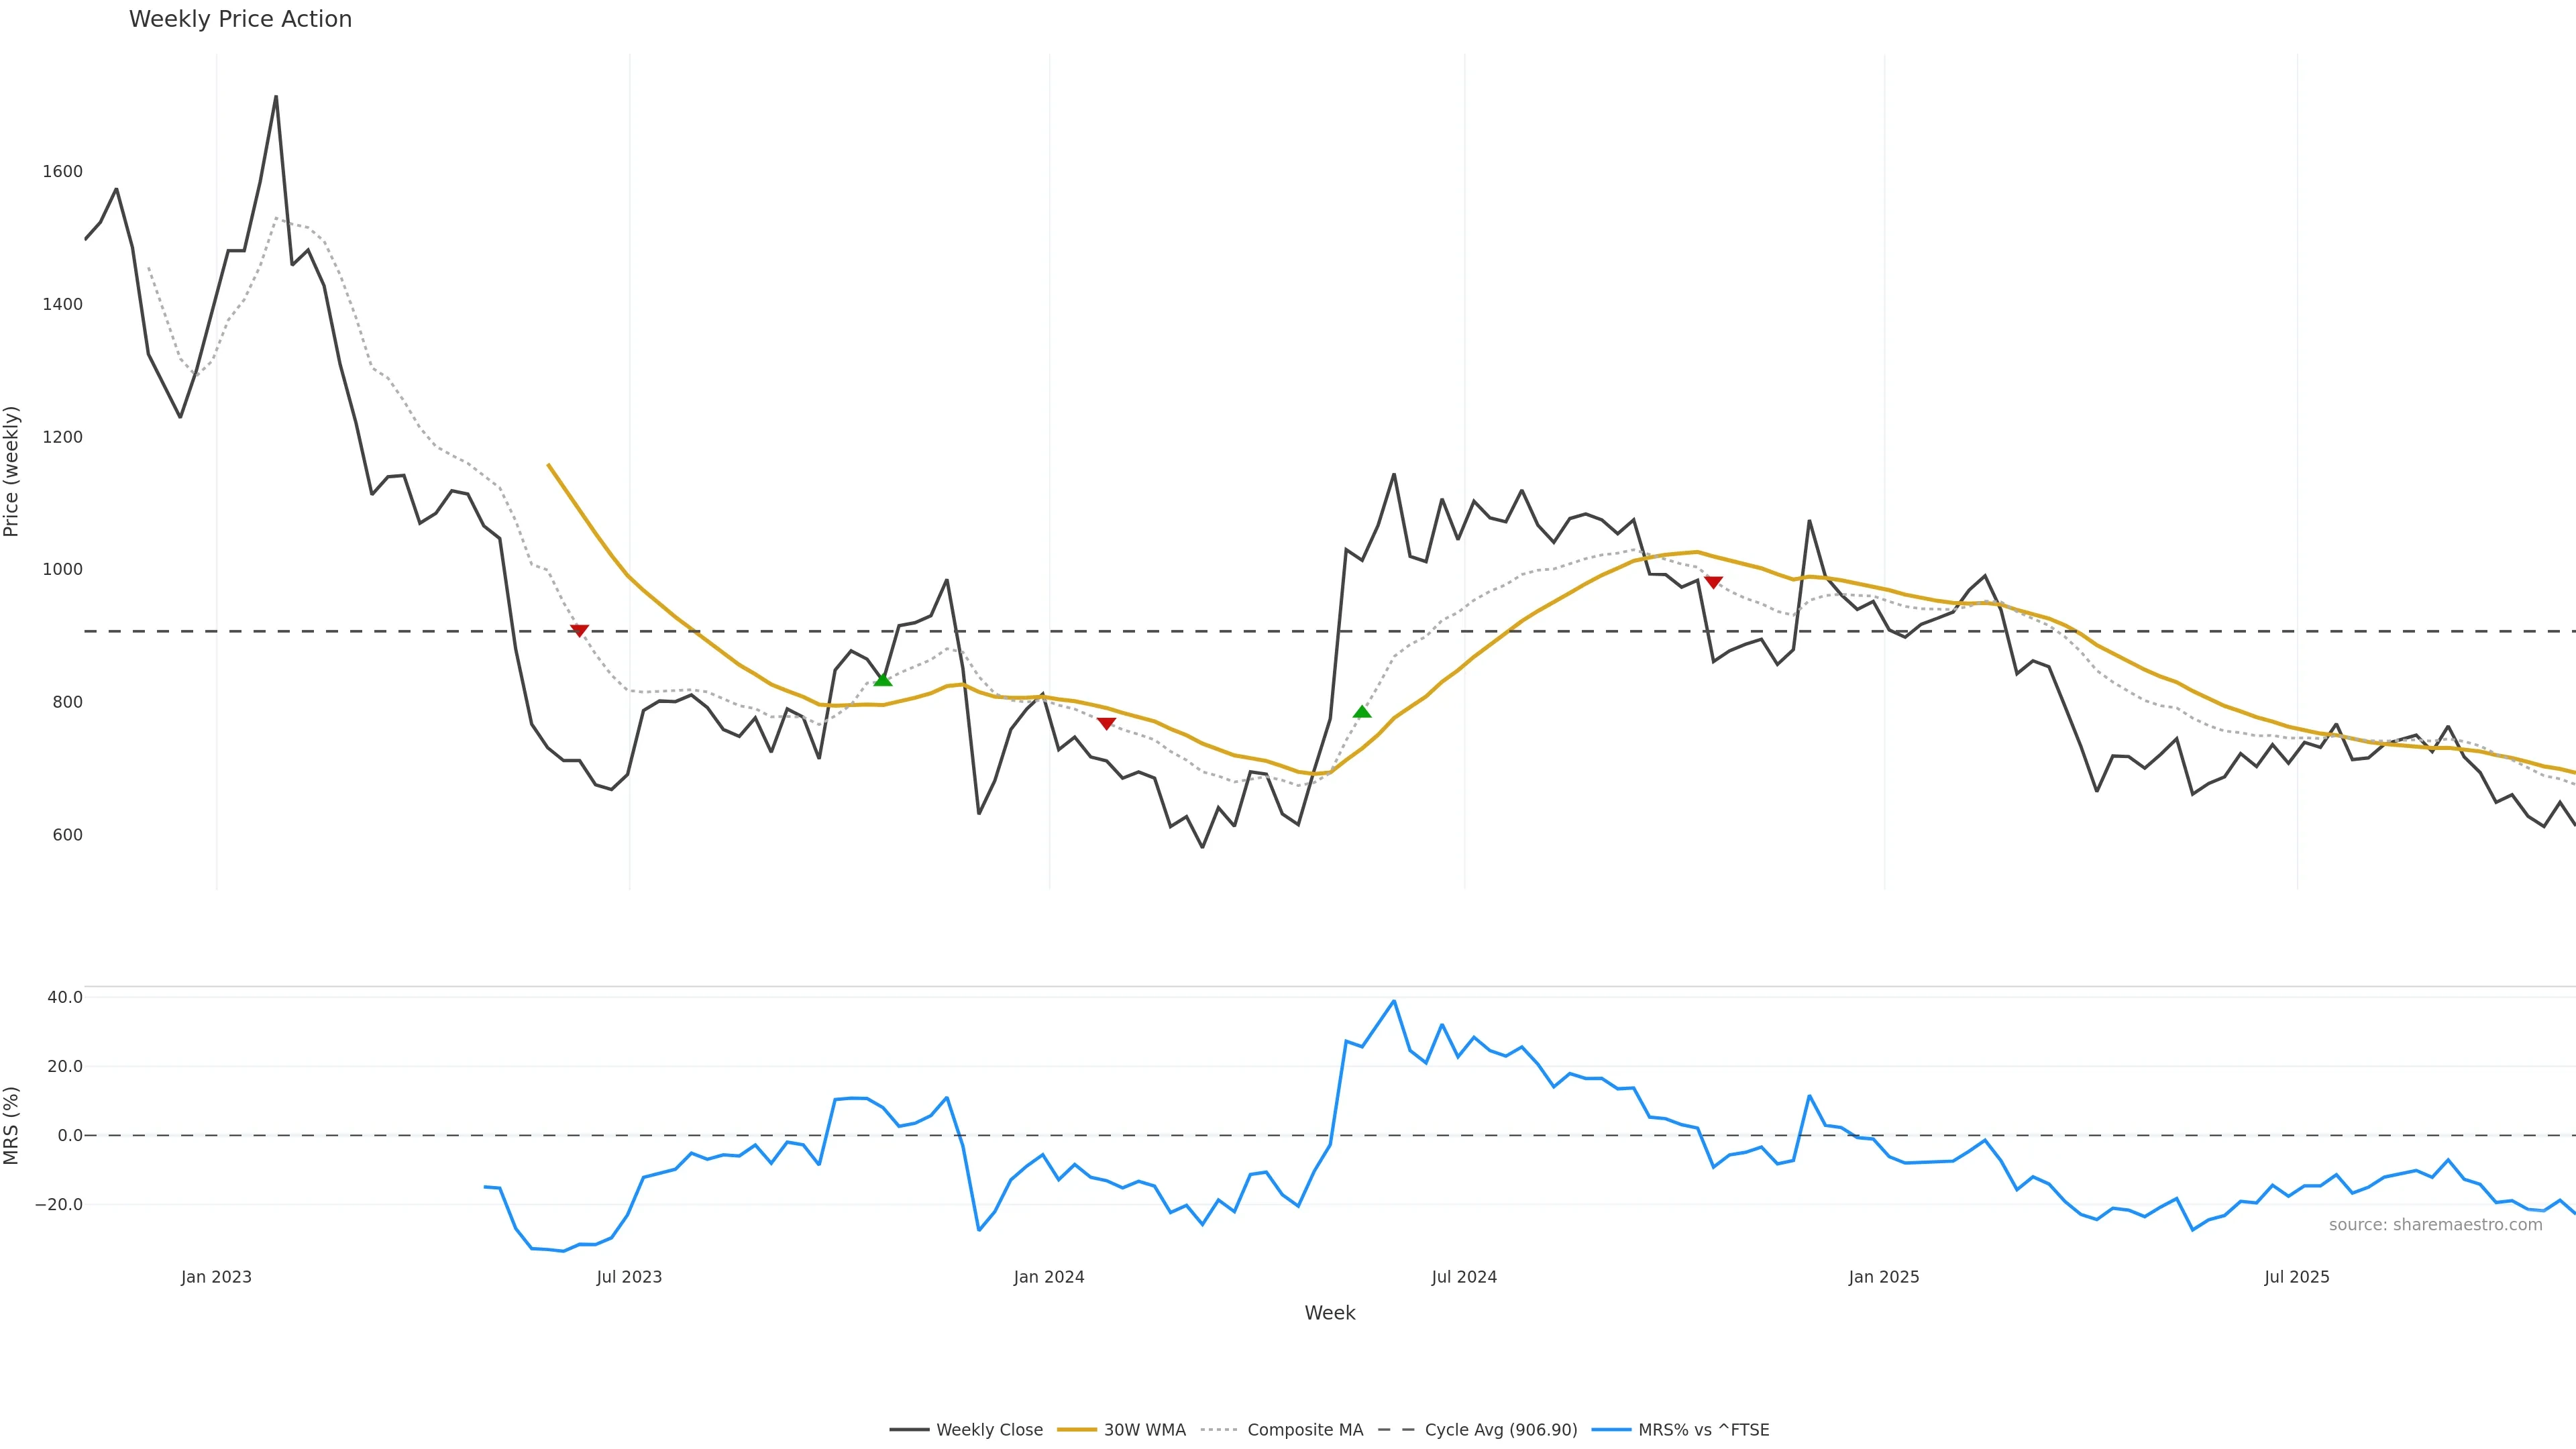The width and height of the screenshot is (2576, 1449).
Task: Click the Jul 2024 x-axis label
Action: tap(1464, 1277)
